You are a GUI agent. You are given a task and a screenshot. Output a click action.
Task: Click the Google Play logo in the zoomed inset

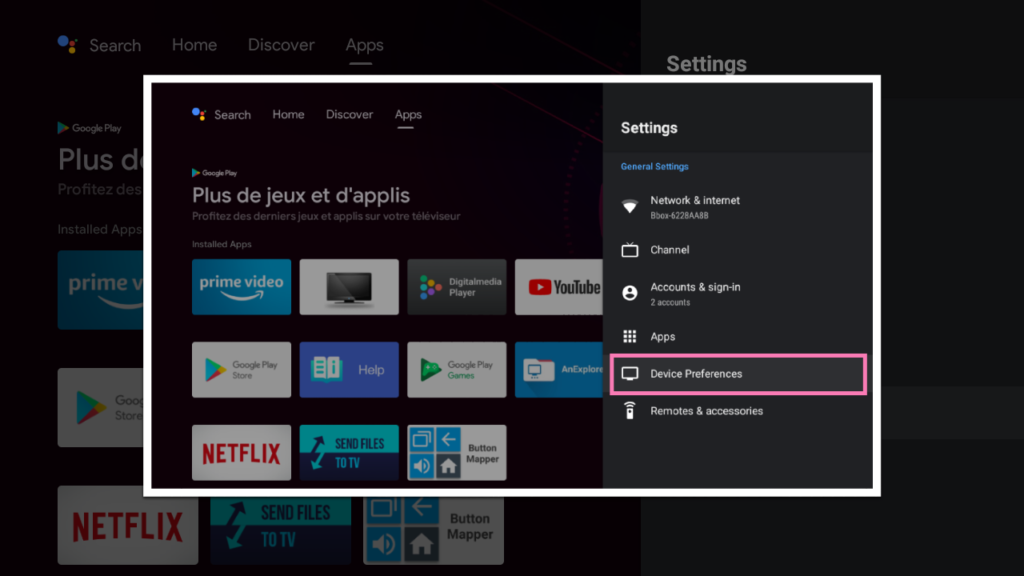(x=214, y=173)
